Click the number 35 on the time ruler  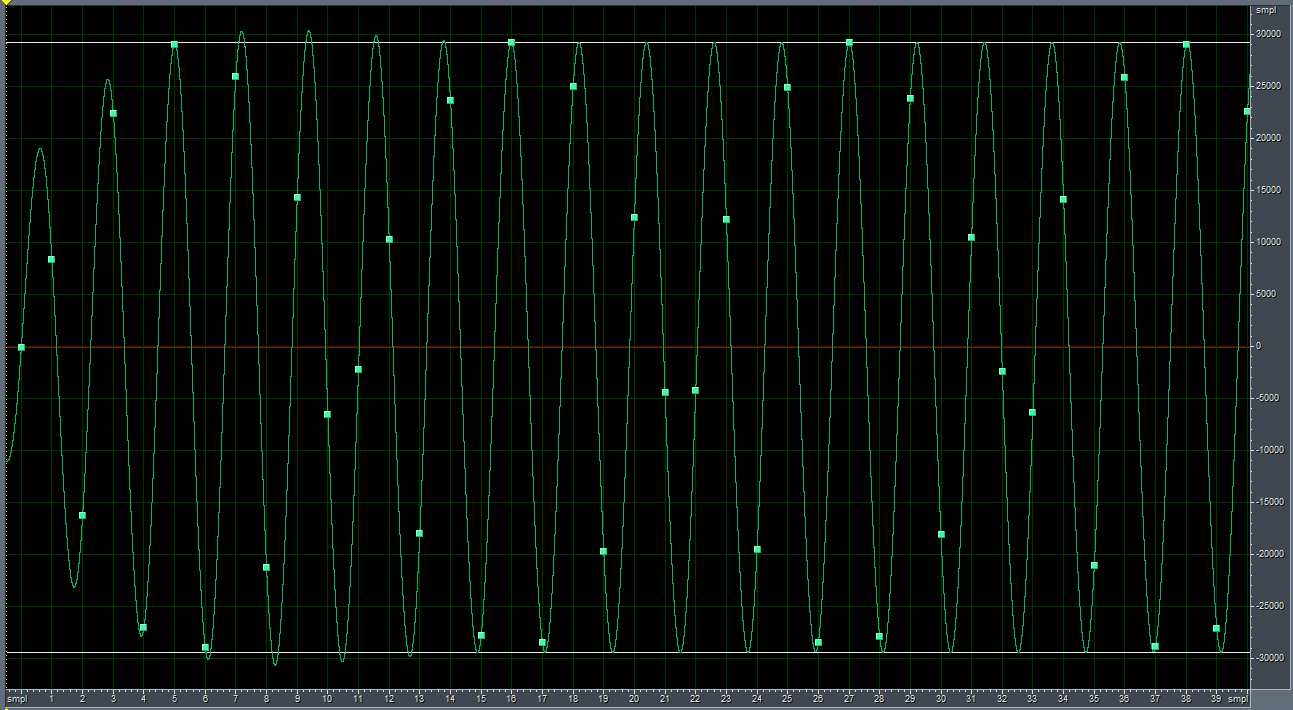pos(1094,698)
